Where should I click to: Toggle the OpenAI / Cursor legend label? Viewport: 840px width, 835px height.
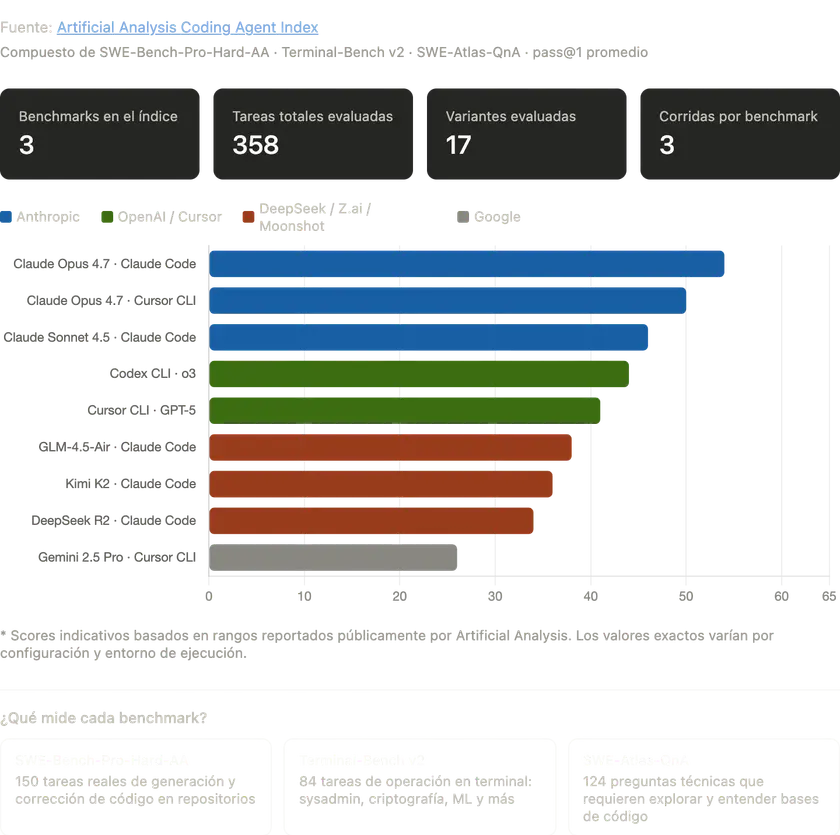[169, 217]
